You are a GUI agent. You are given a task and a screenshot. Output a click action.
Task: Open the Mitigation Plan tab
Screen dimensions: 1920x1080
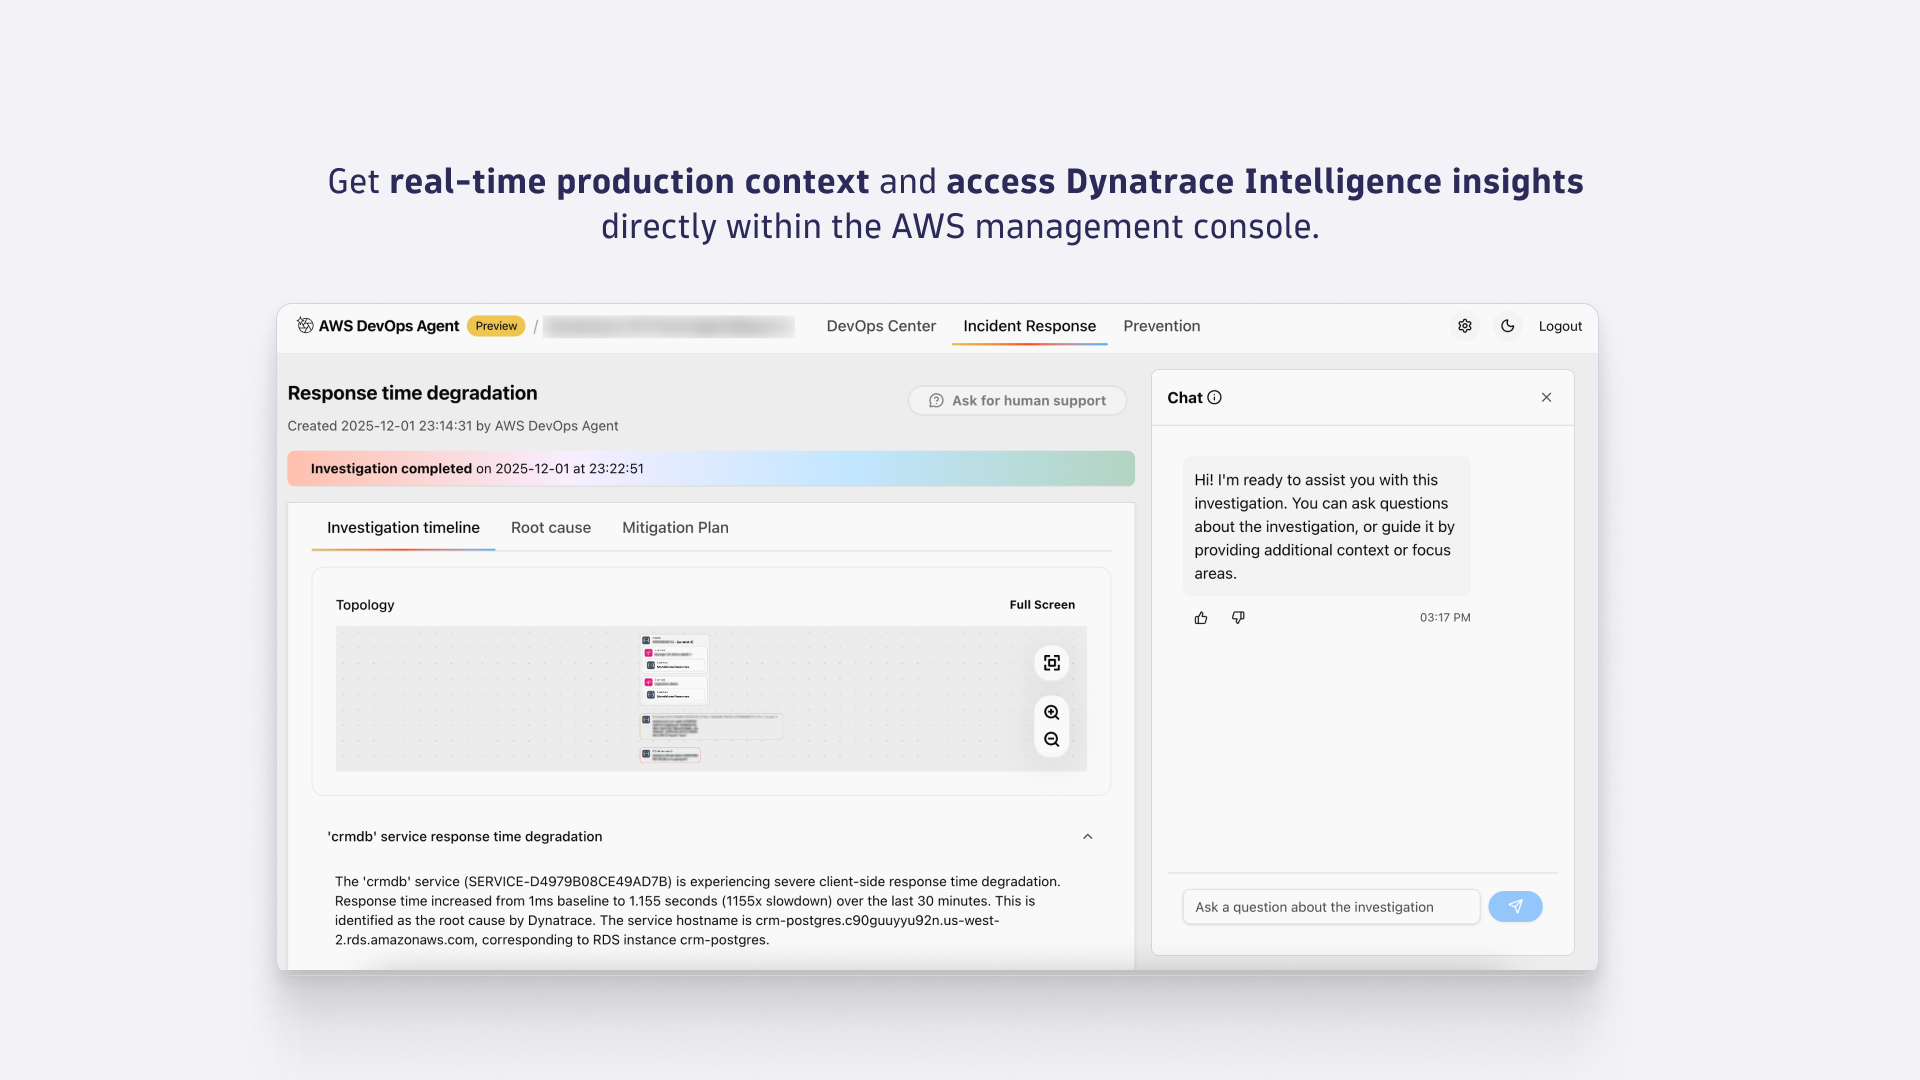coord(675,528)
